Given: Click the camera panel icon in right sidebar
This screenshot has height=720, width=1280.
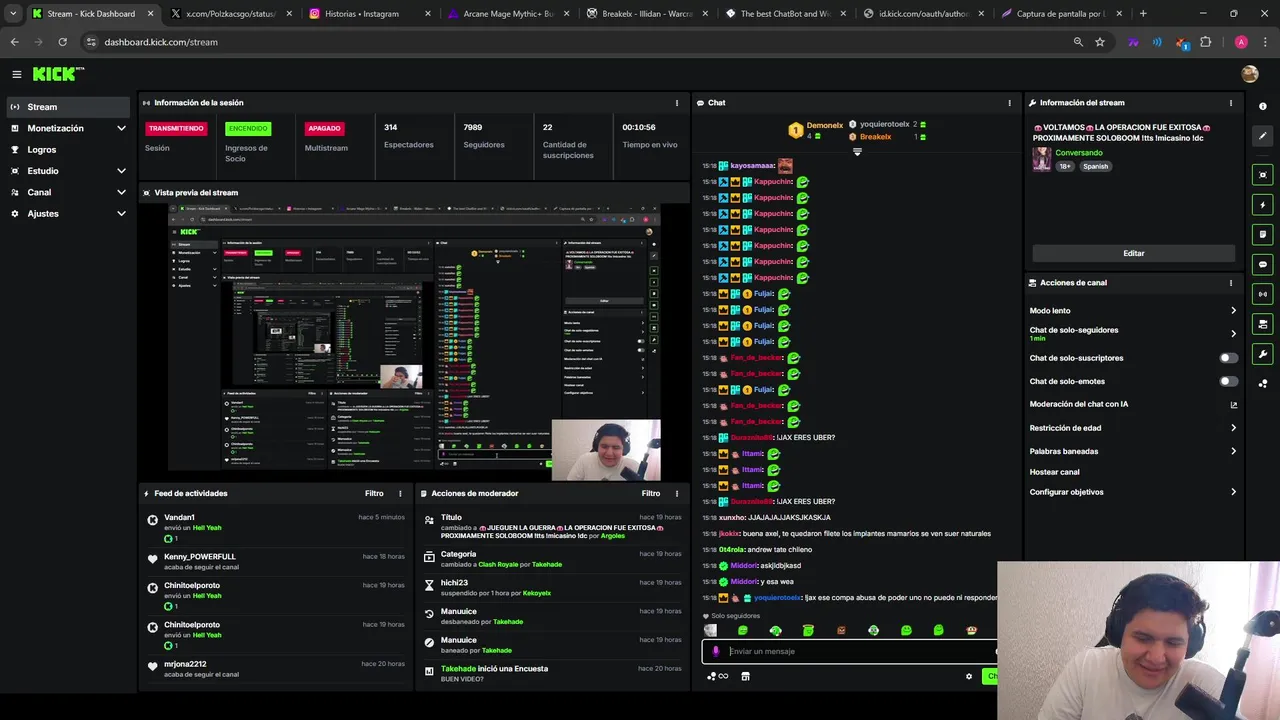Looking at the screenshot, I should pos(1263,324).
